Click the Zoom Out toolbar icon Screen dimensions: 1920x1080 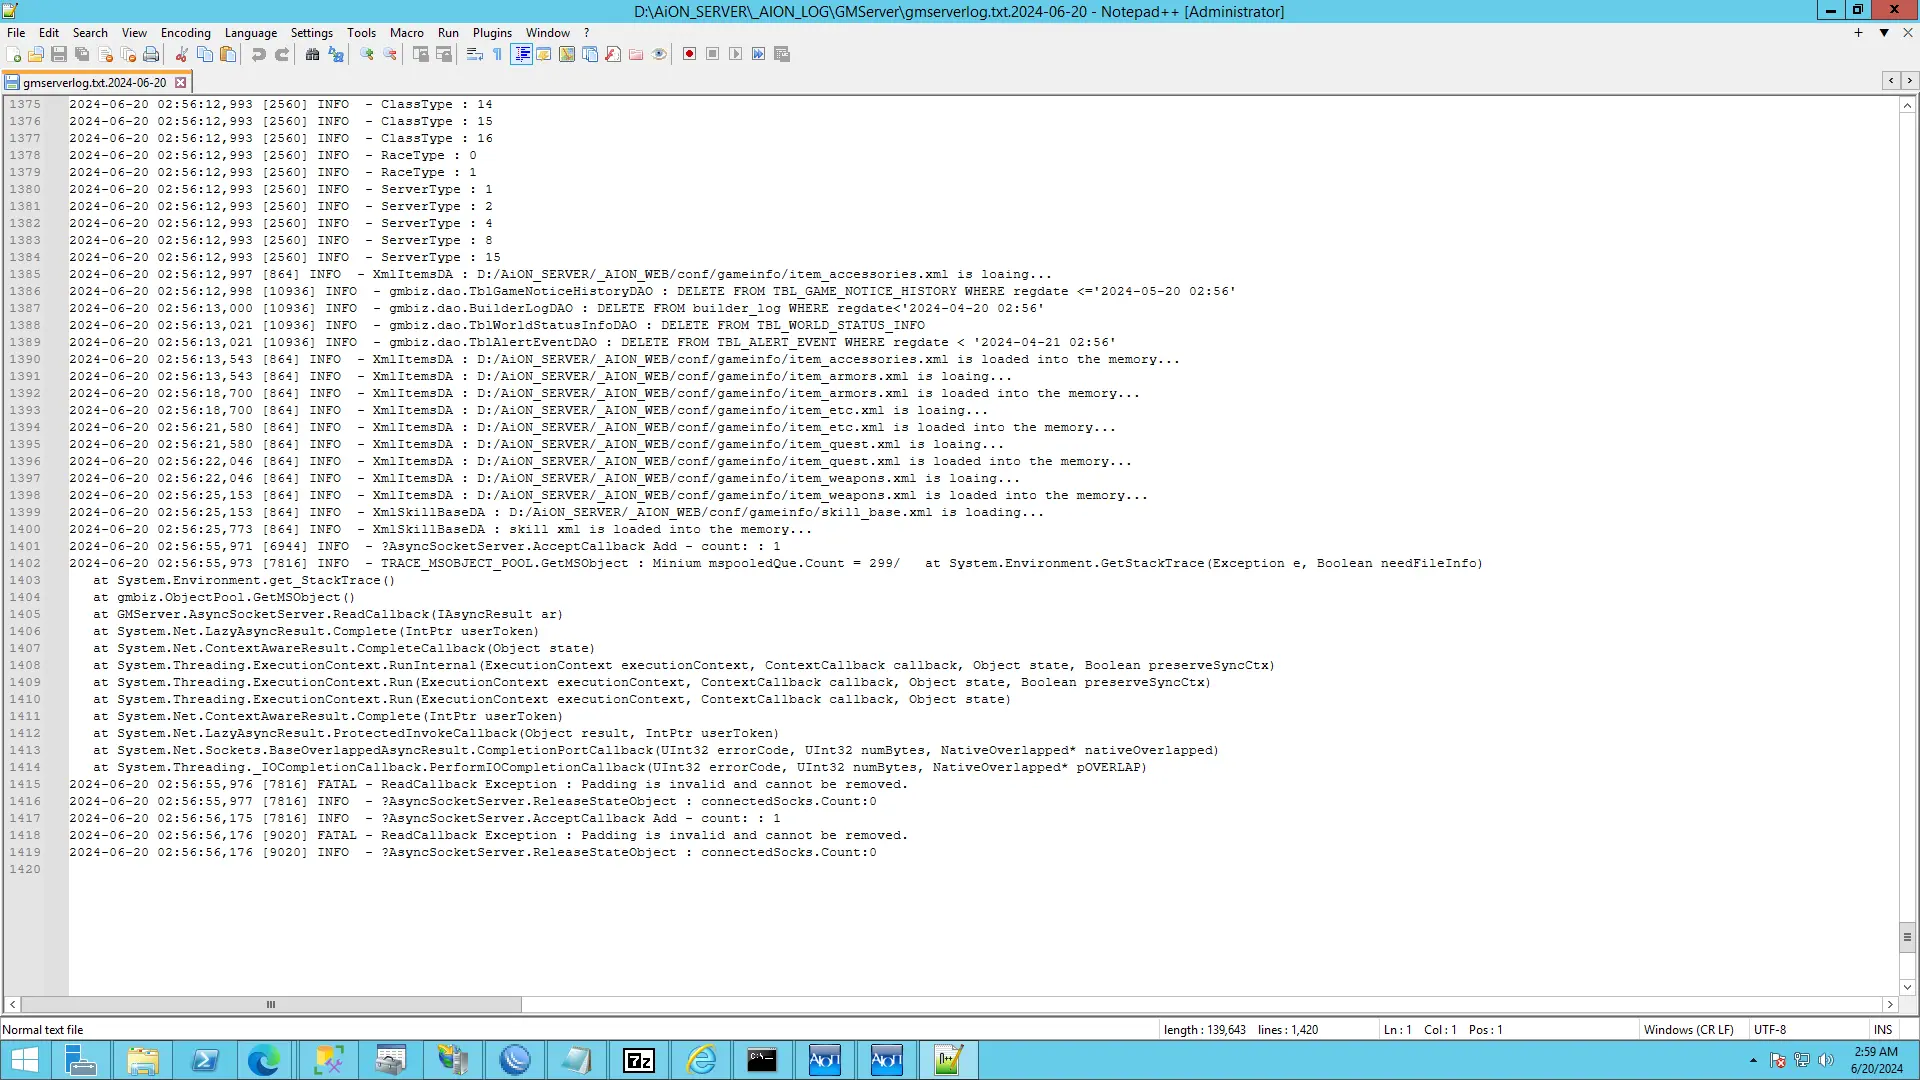(389, 54)
